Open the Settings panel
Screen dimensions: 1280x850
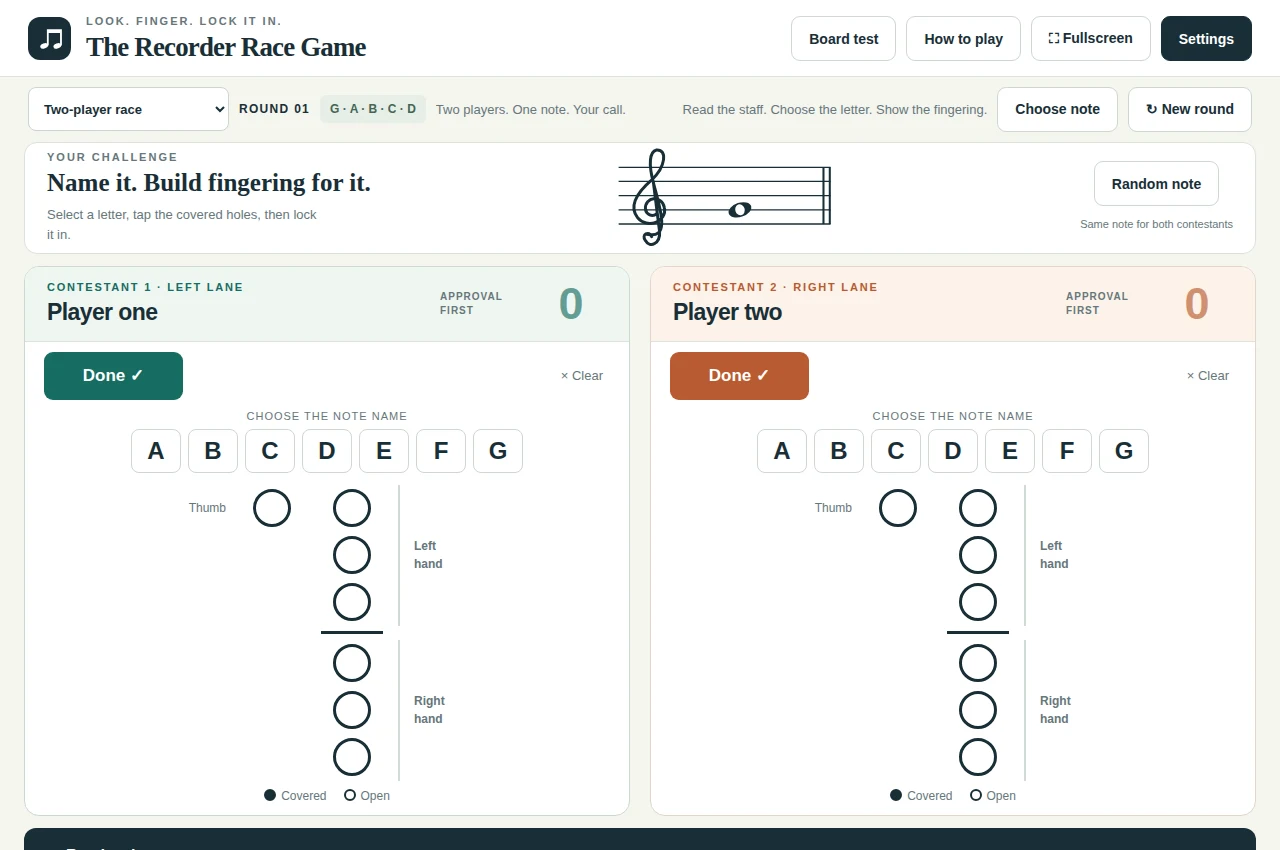click(1206, 39)
